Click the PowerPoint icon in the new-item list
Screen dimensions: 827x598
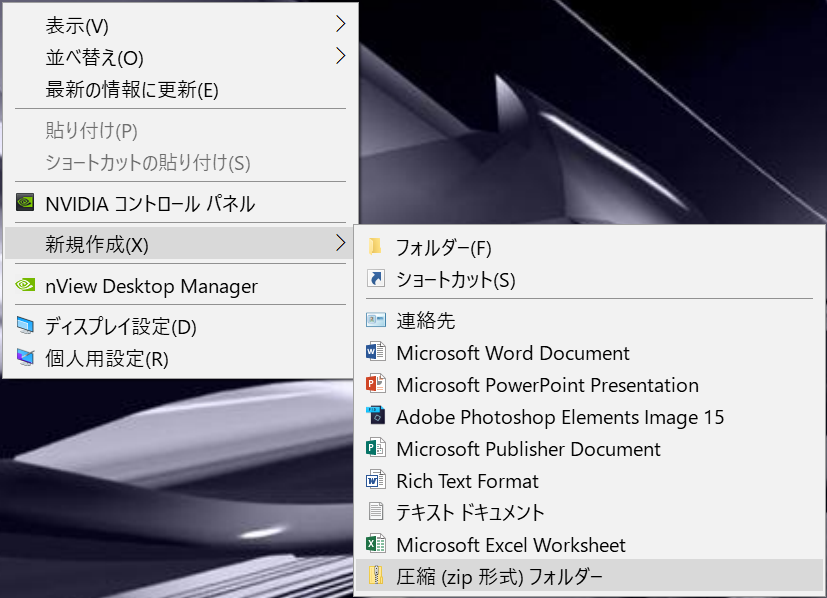point(376,384)
